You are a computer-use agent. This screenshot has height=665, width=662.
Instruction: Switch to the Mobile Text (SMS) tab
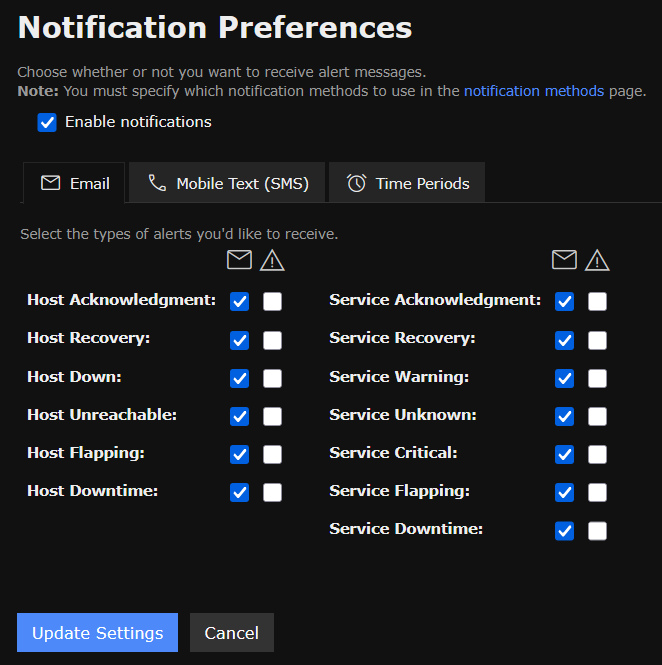[227, 183]
